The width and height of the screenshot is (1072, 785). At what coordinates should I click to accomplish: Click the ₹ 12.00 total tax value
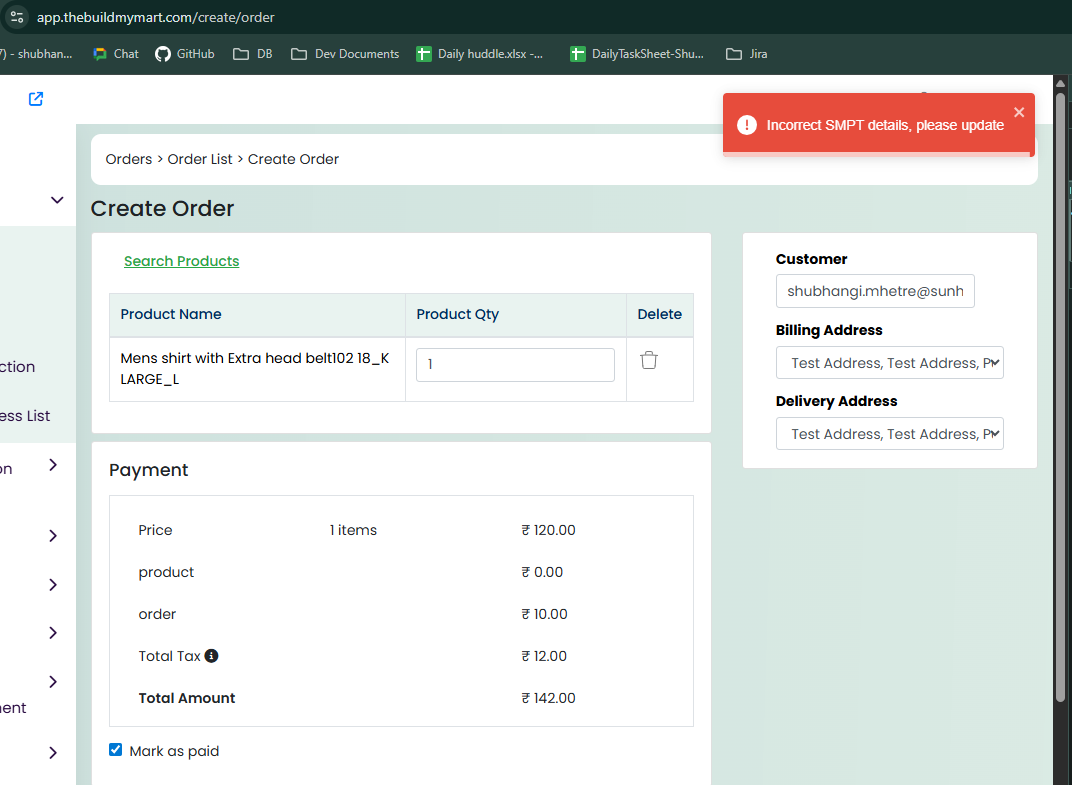[x=544, y=656]
